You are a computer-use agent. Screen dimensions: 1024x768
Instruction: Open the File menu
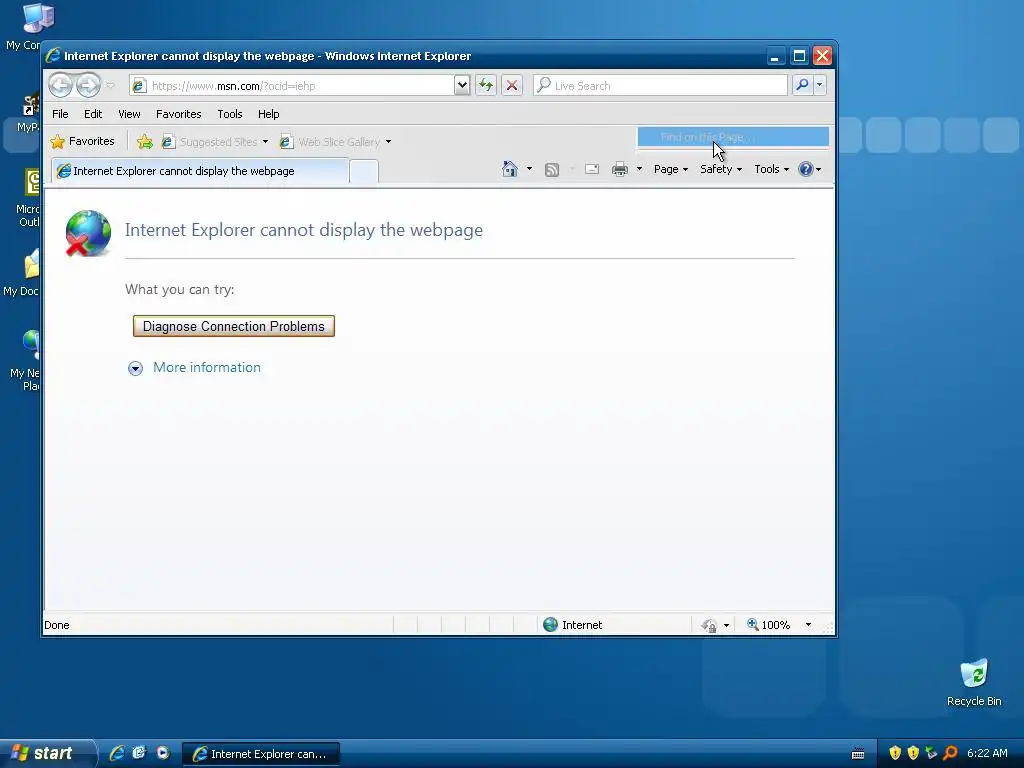tap(60, 114)
